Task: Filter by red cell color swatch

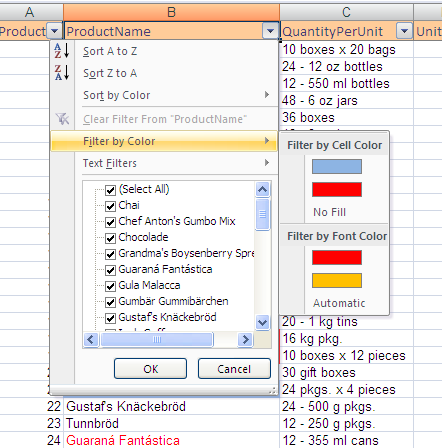Action: pos(337,189)
